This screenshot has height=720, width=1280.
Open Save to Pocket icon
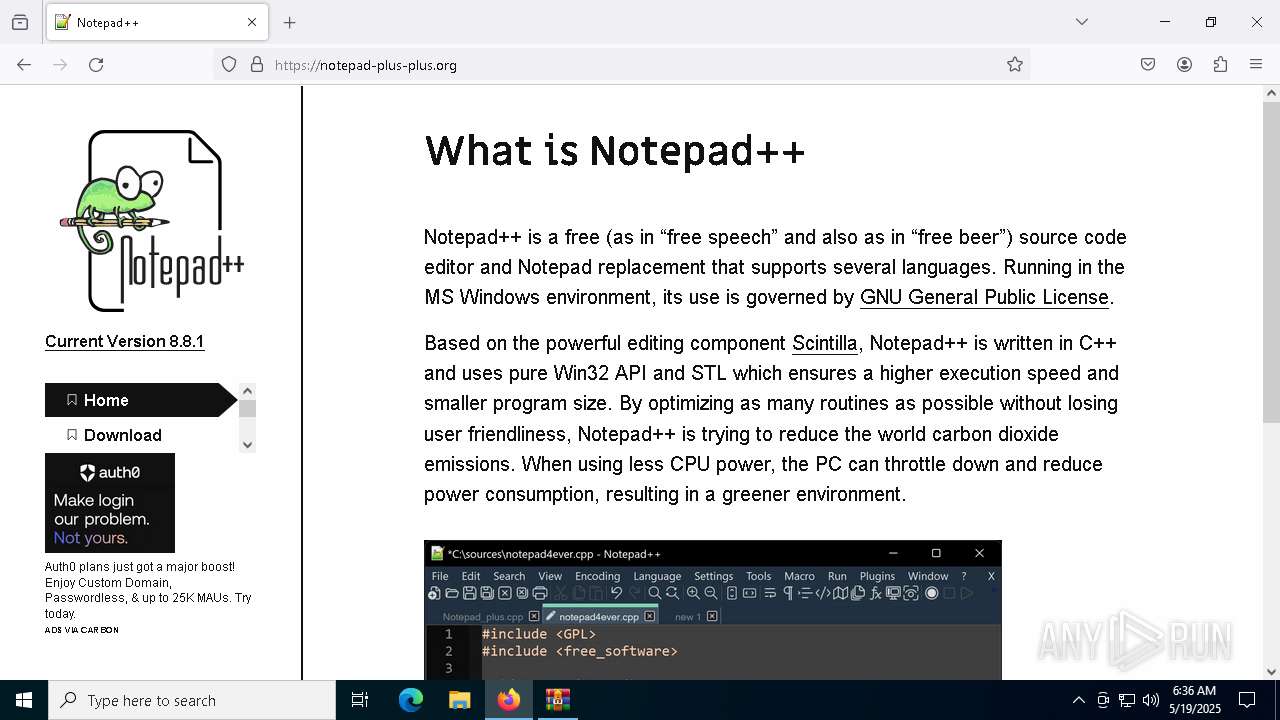[1148, 64]
